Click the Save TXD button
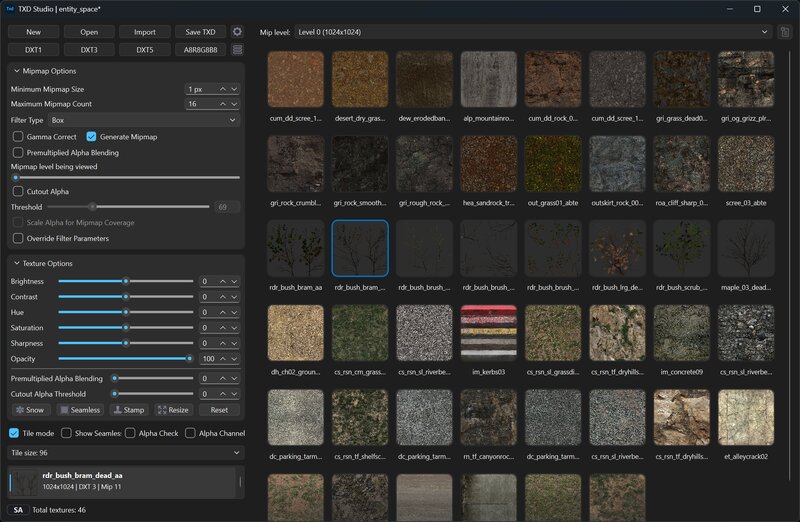The width and height of the screenshot is (800, 522). coord(201,32)
